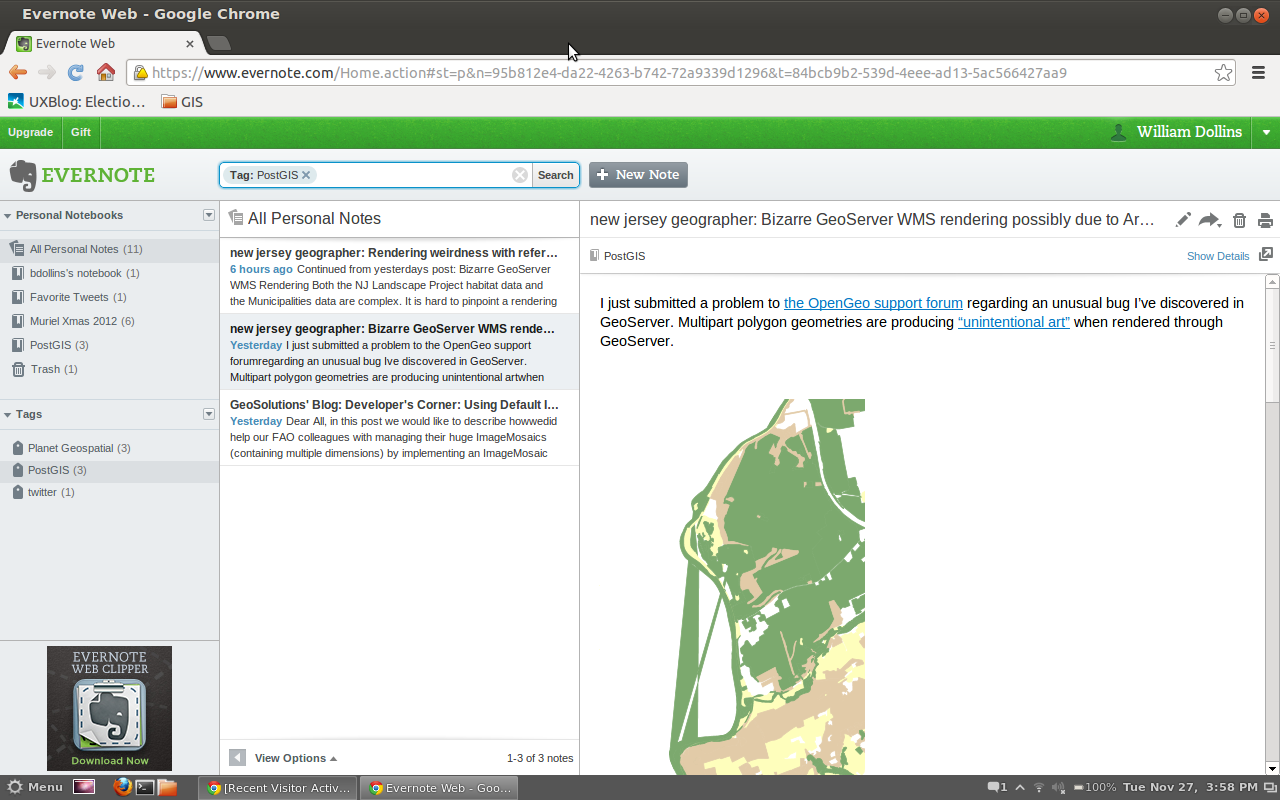Click the Evernote Web Clipper ad

109,708
